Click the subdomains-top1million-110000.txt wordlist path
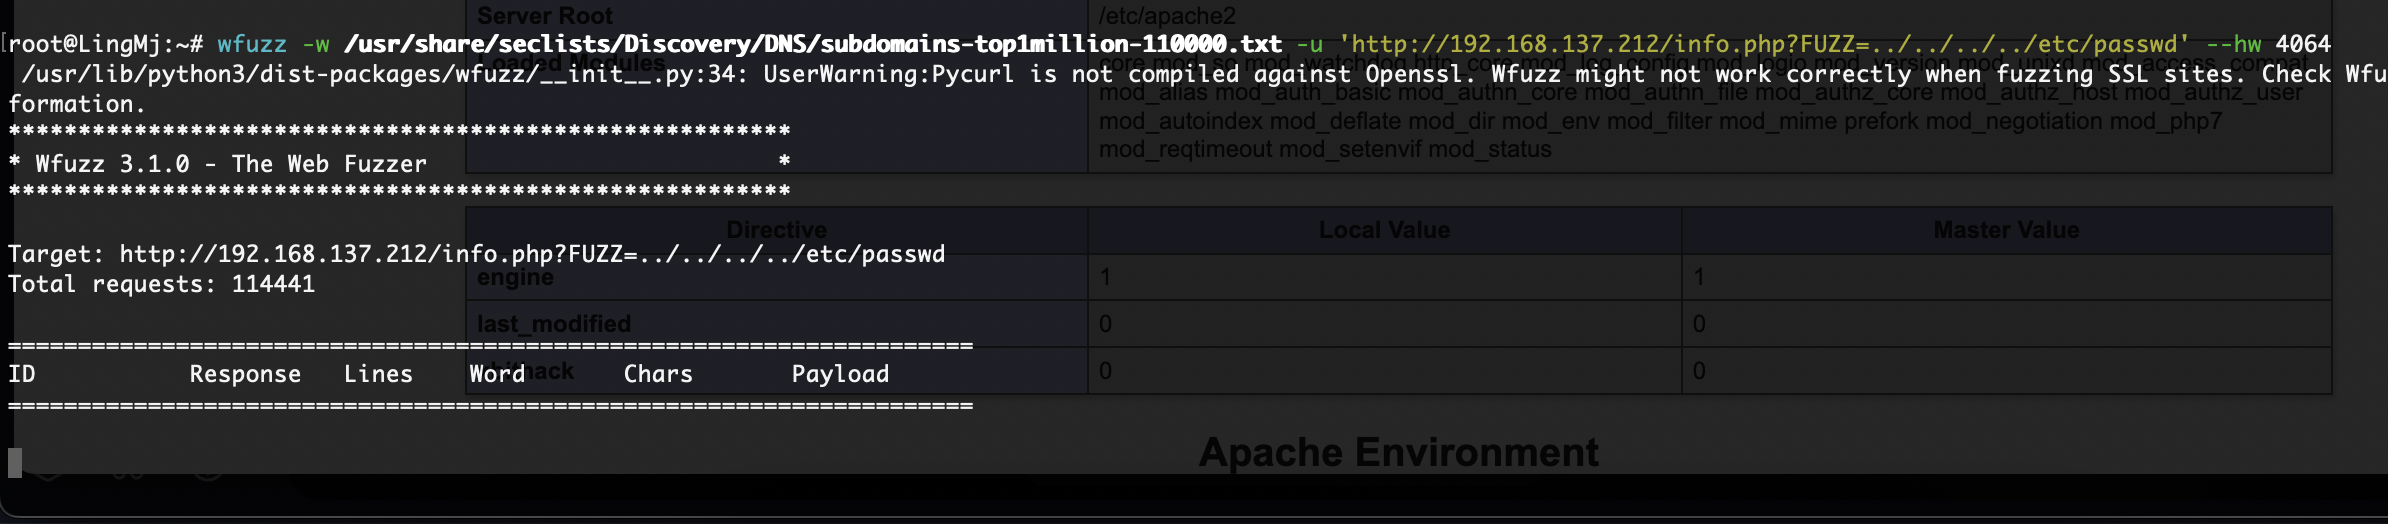Viewport: 2388px width, 524px height. pos(813,44)
